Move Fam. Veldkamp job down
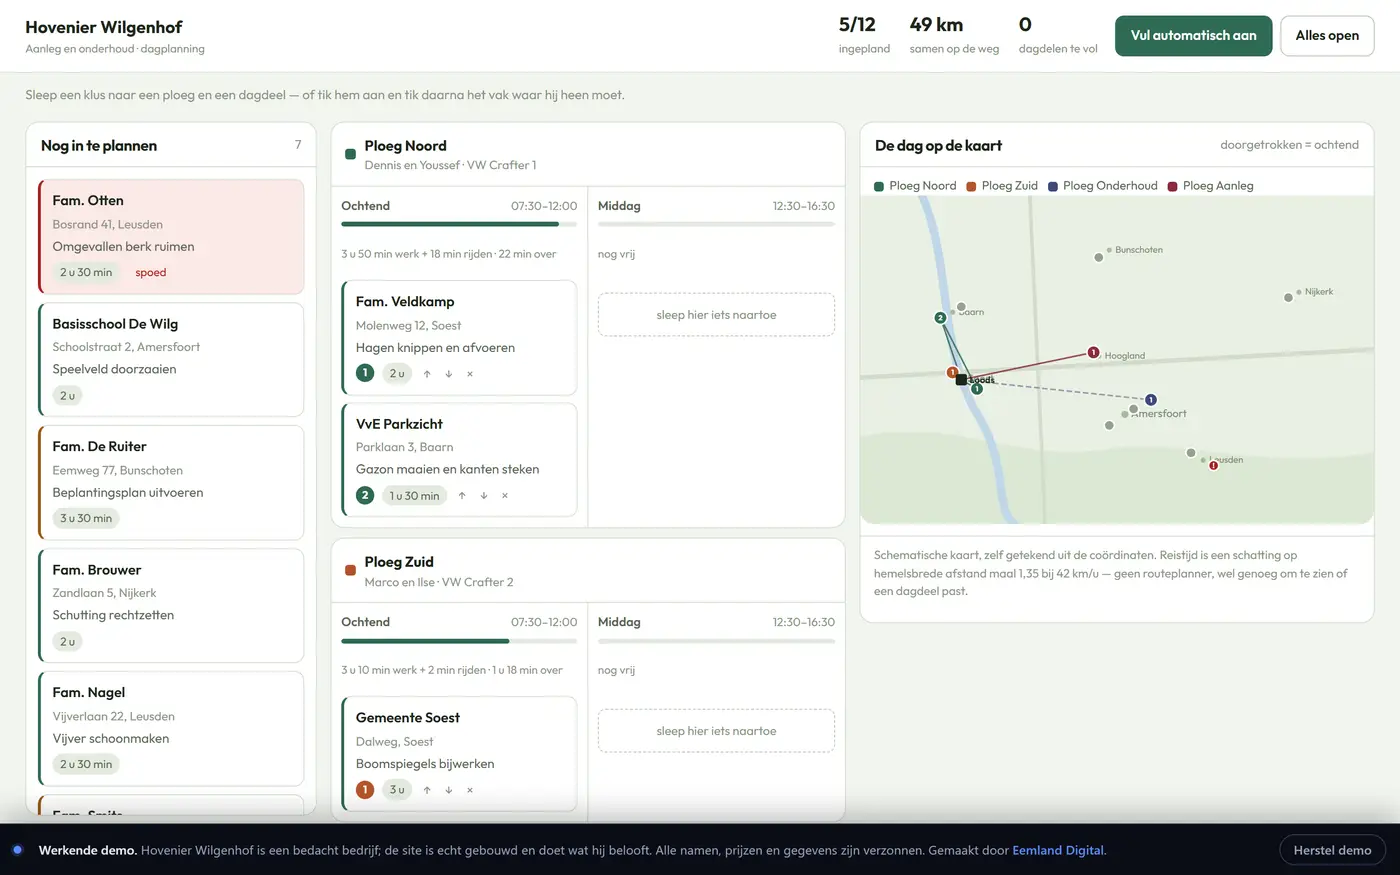Screen dimensions: 1400x875 pyautogui.click(x=449, y=374)
